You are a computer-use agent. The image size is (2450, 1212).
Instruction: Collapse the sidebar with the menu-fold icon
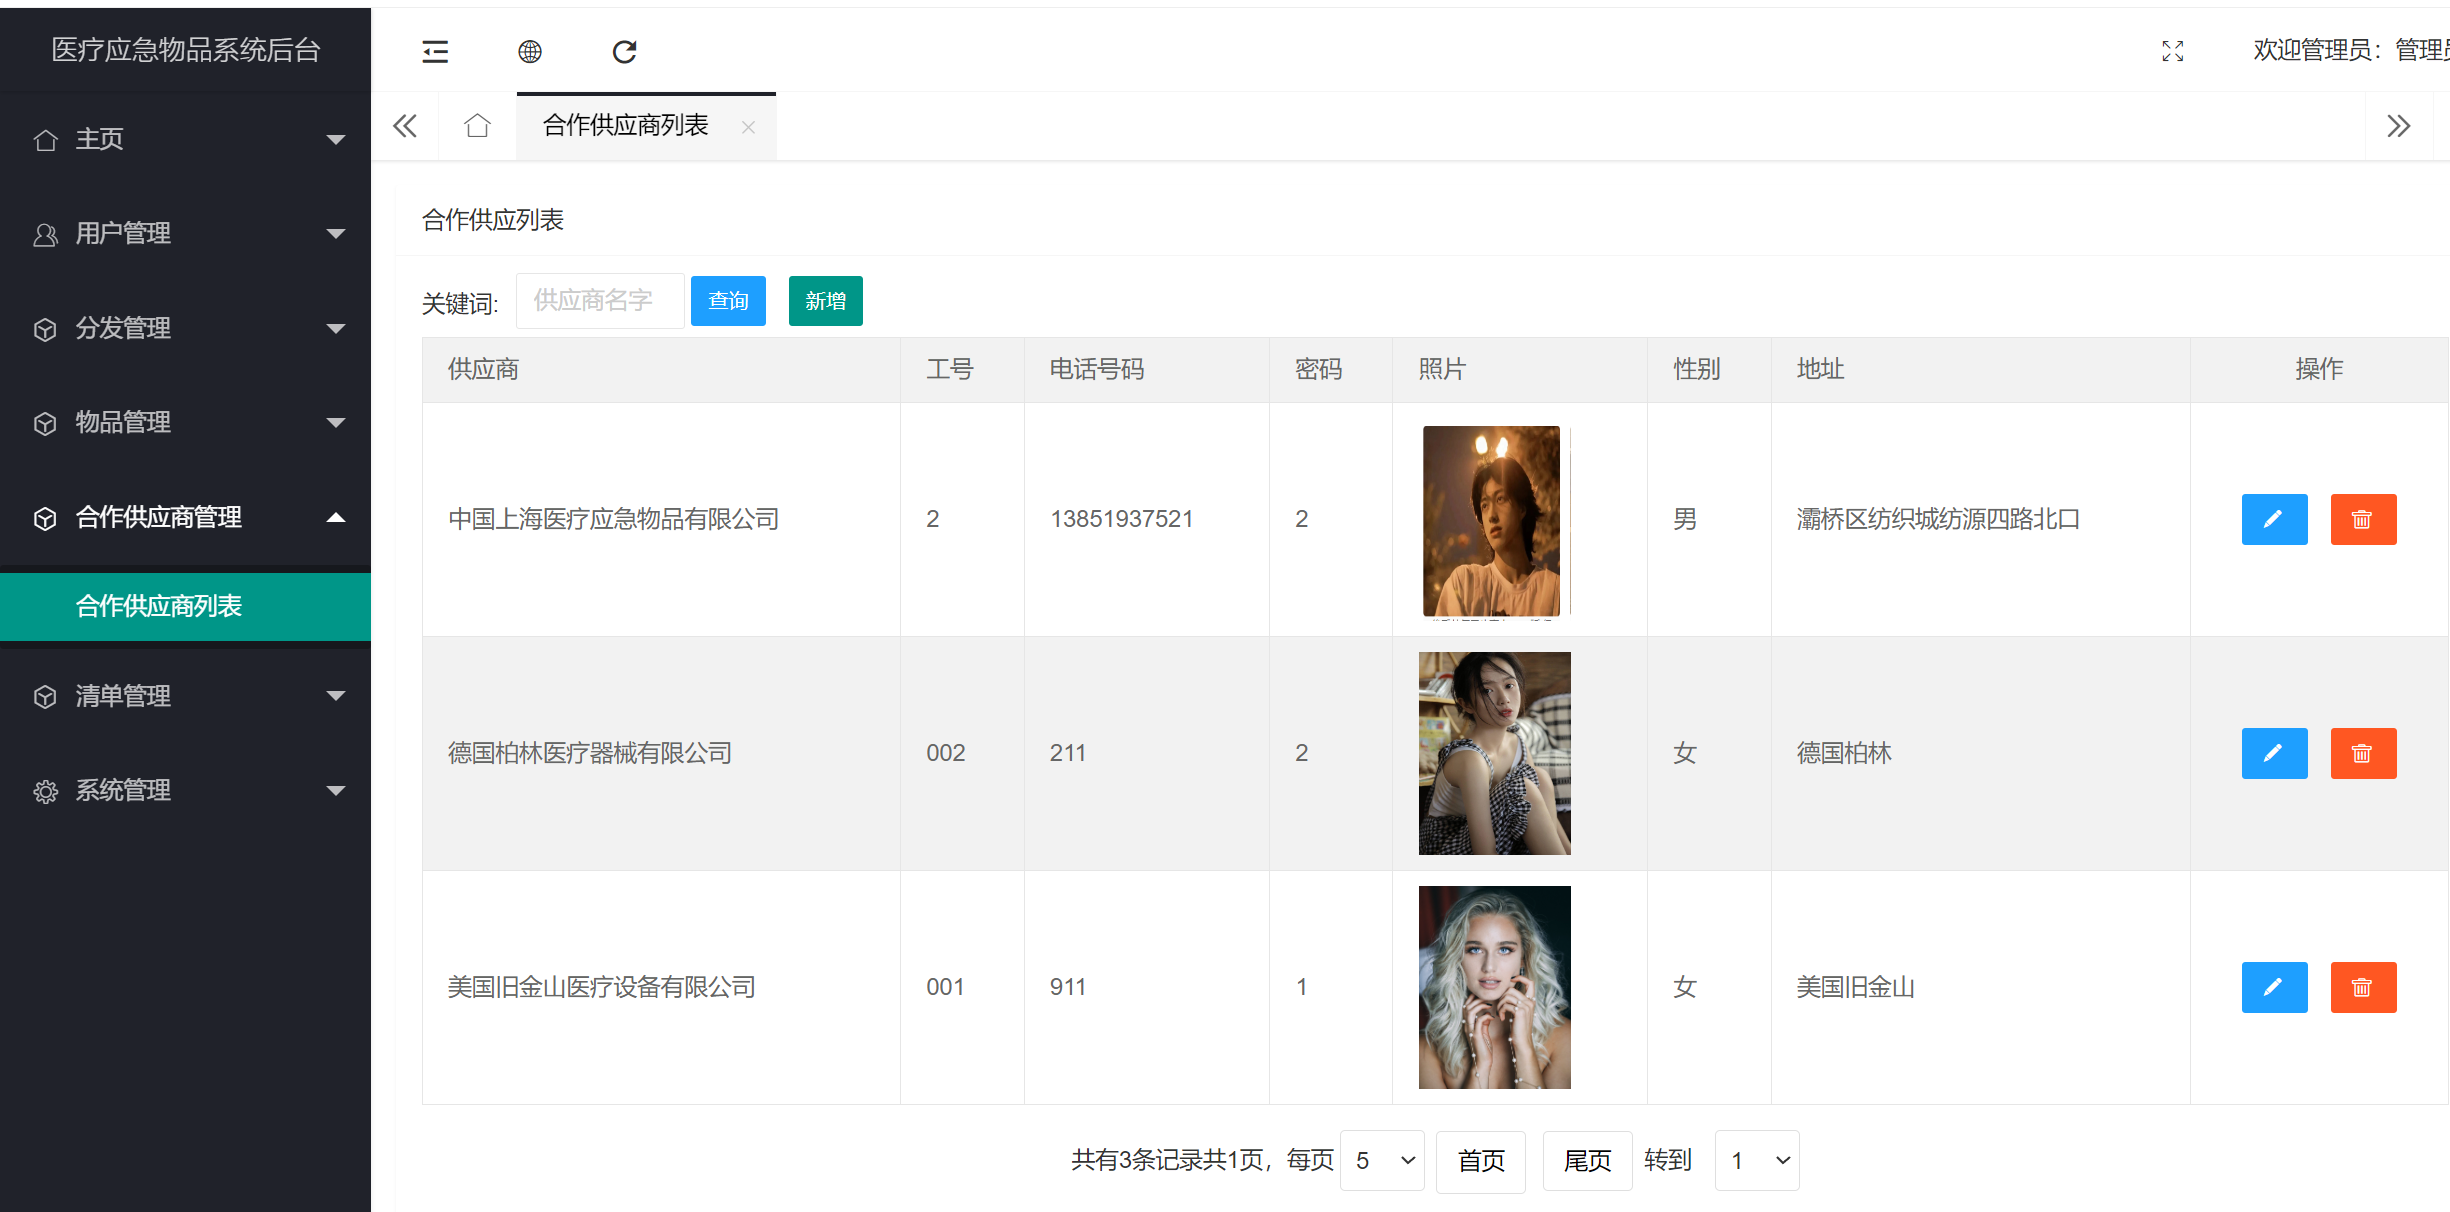[x=435, y=51]
